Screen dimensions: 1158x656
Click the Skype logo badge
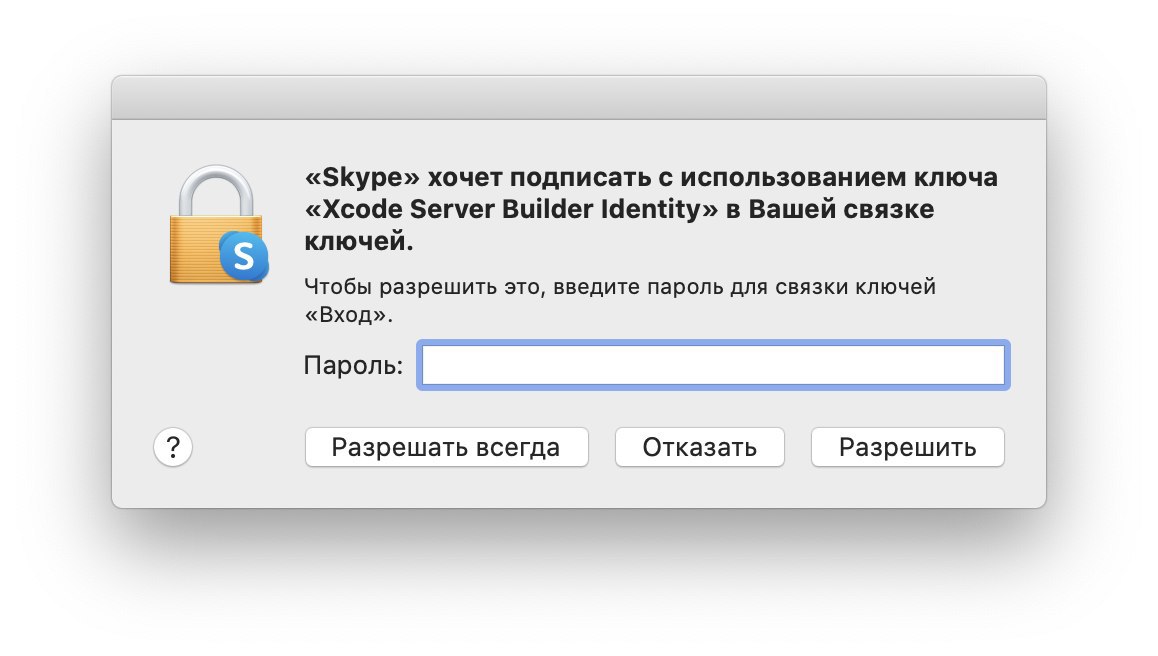pyautogui.click(x=244, y=255)
